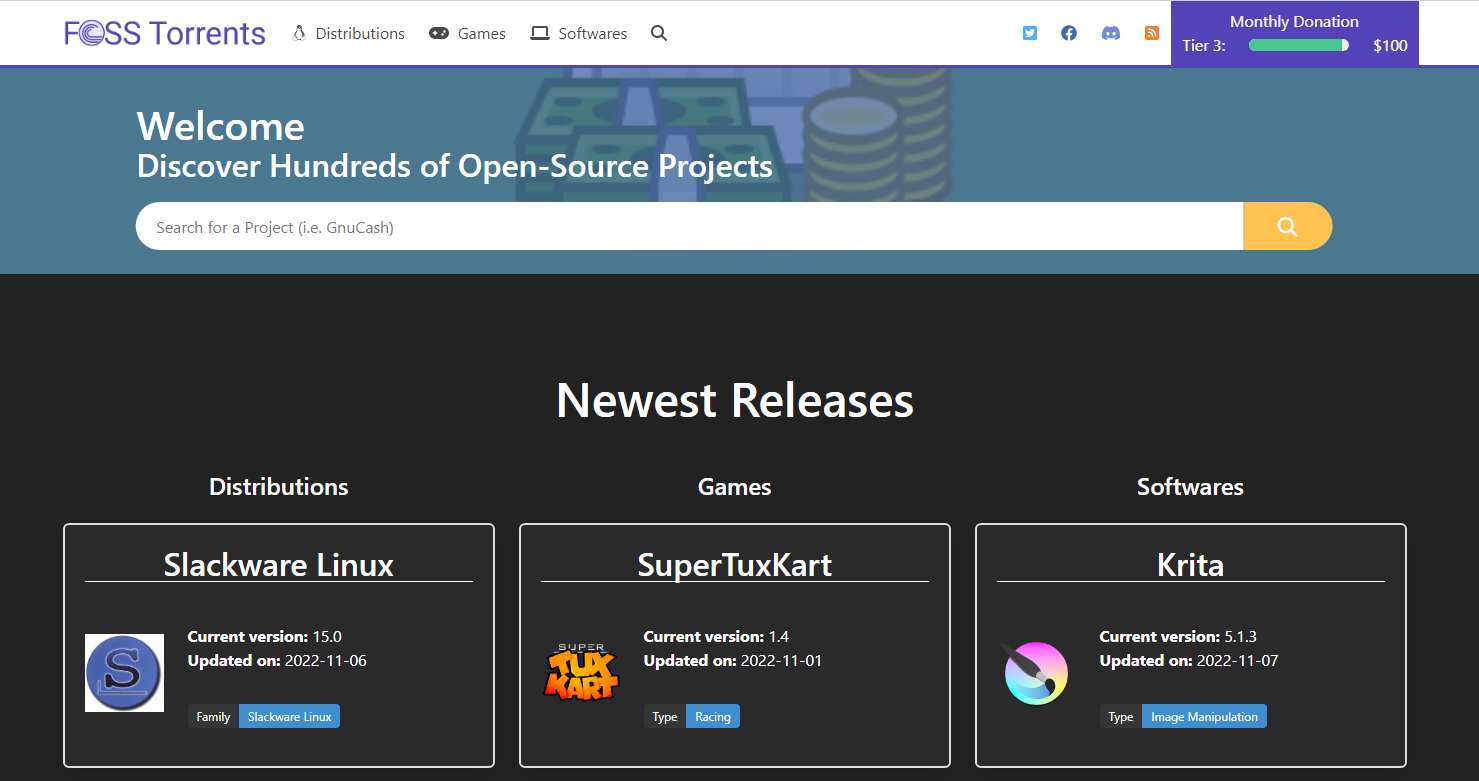Open the Krita card title
Image resolution: width=1479 pixels, height=781 pixels.
pyautogui.click(x=1190, y=564)
